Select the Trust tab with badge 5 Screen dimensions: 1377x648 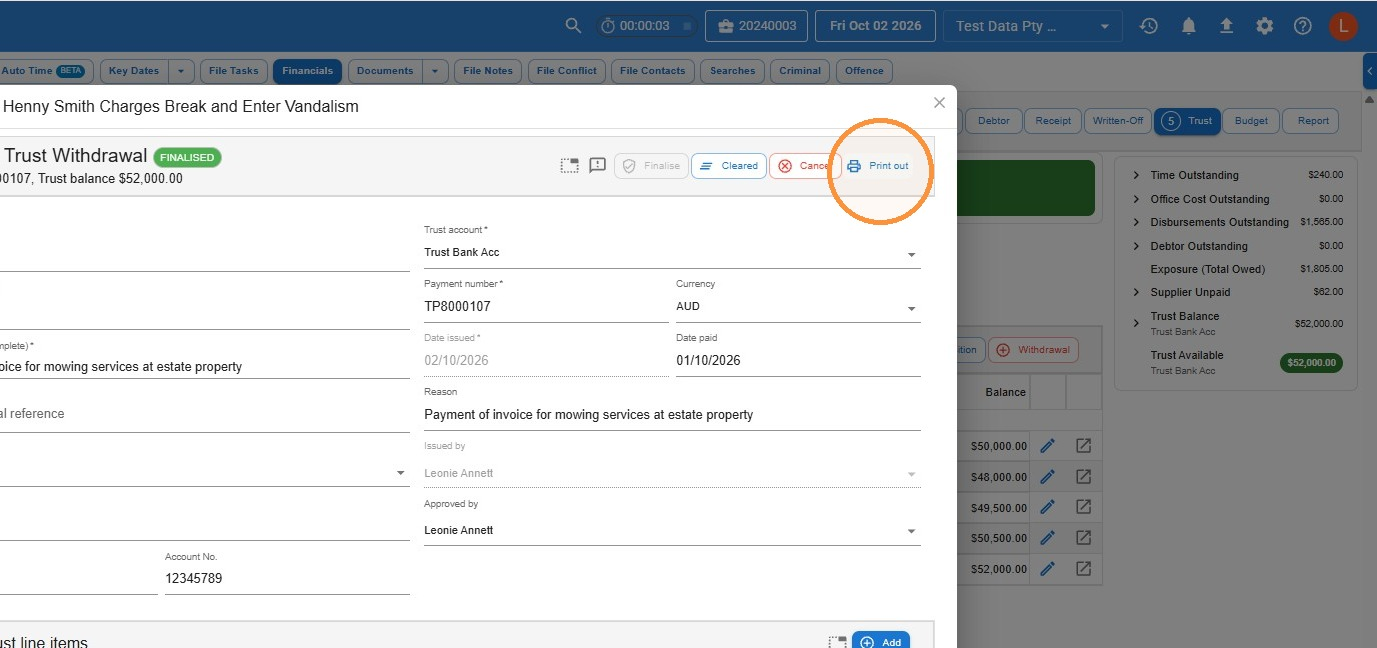[1187, 121]
